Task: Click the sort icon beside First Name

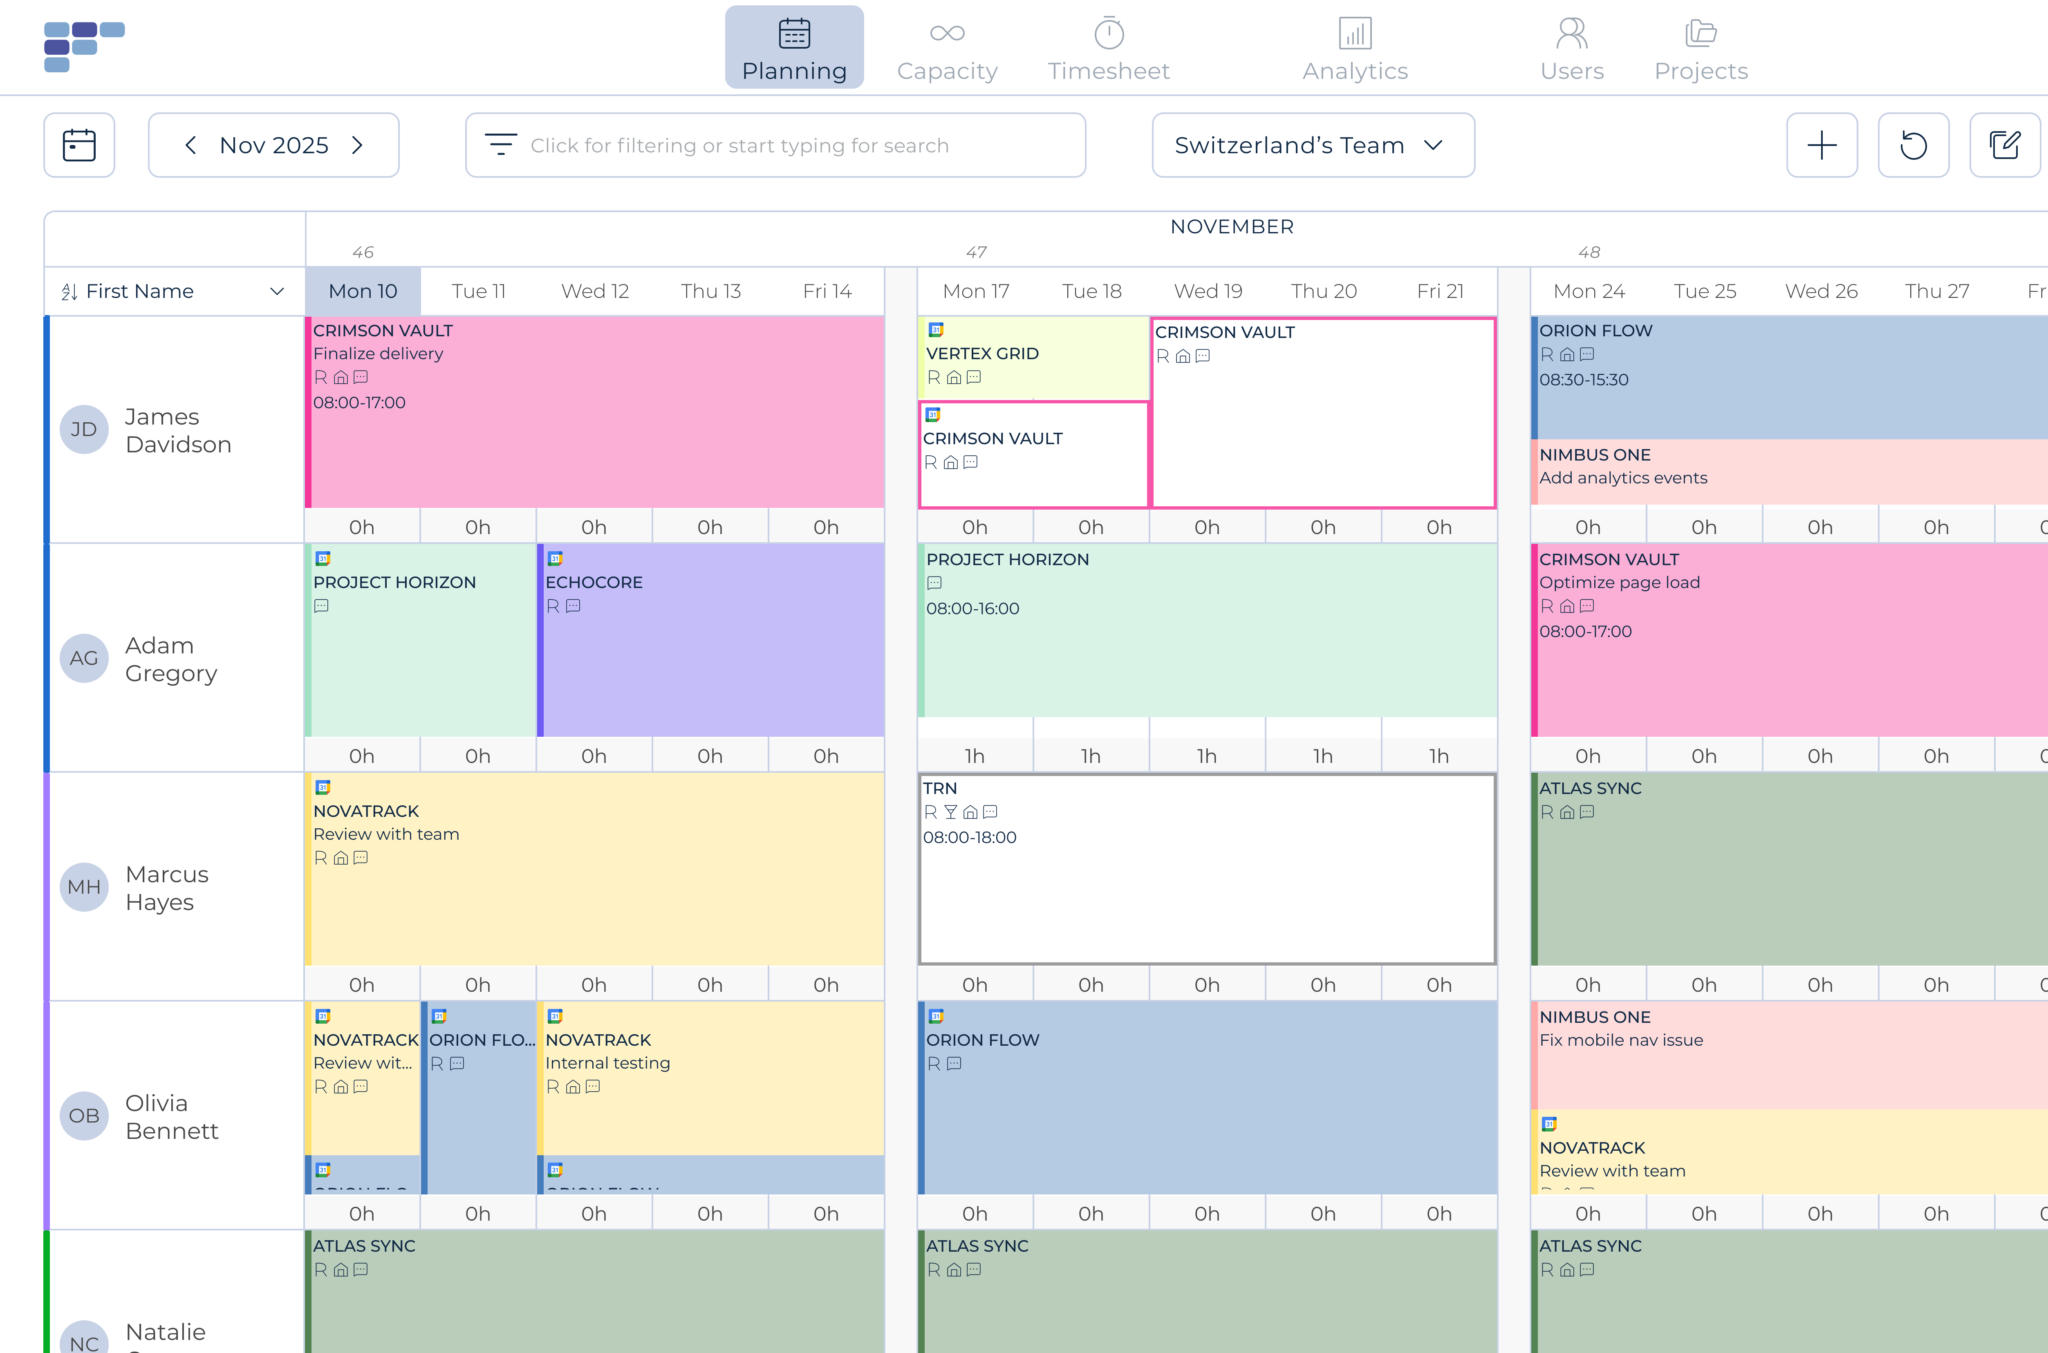Action: [69, 292]
